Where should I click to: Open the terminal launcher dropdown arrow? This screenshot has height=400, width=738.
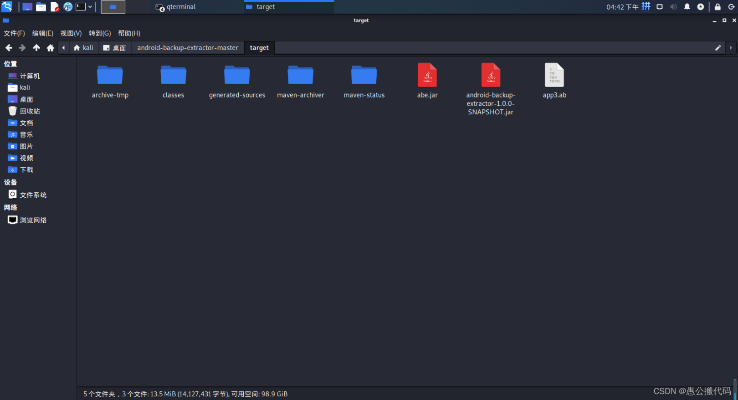pos(91,7)
